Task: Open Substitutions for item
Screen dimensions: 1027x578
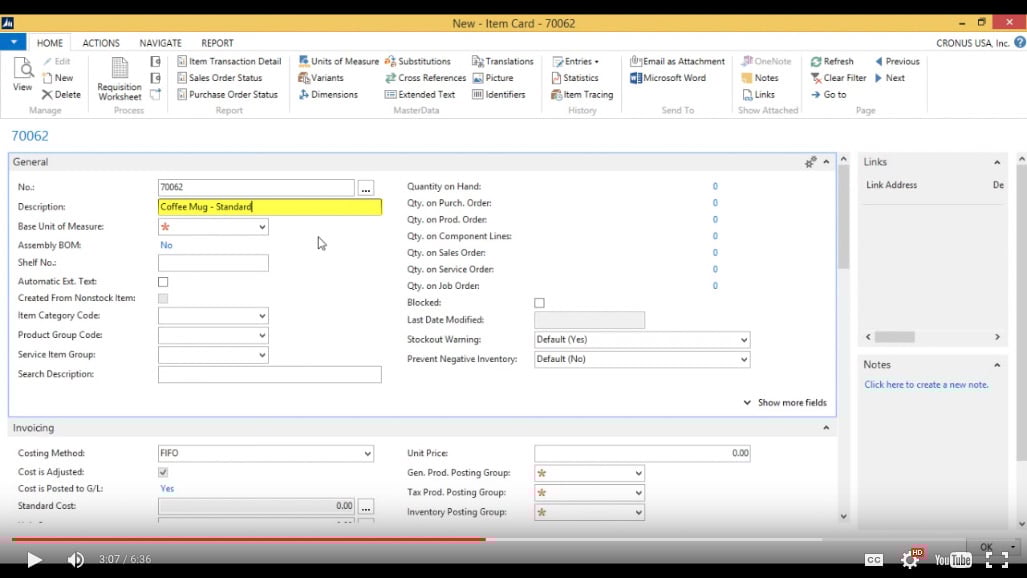Action: pyautogui.click(x=418, y=61)
